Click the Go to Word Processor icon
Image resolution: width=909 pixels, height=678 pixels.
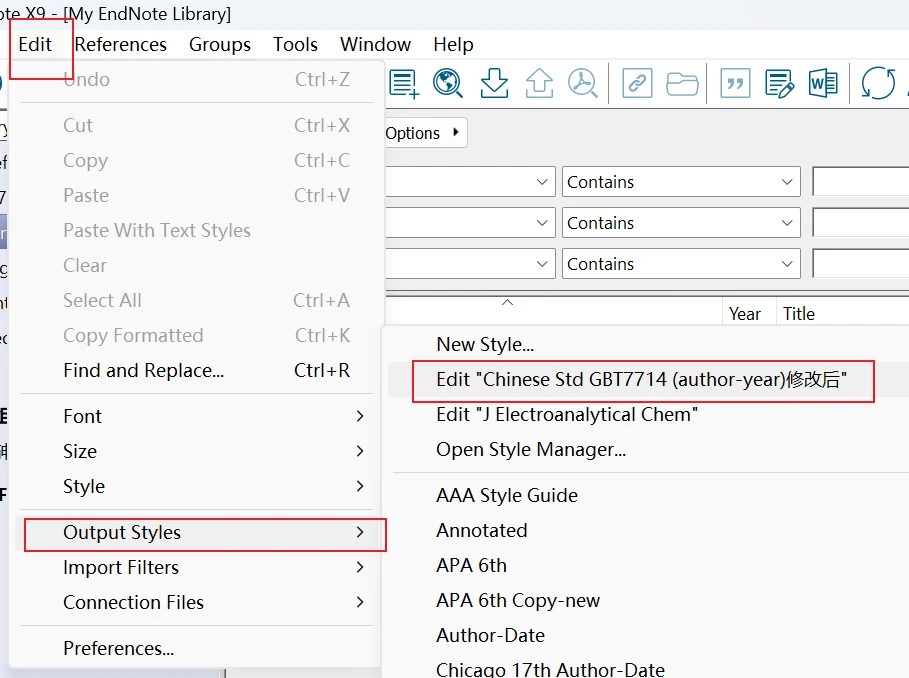[x=823, y=83]
